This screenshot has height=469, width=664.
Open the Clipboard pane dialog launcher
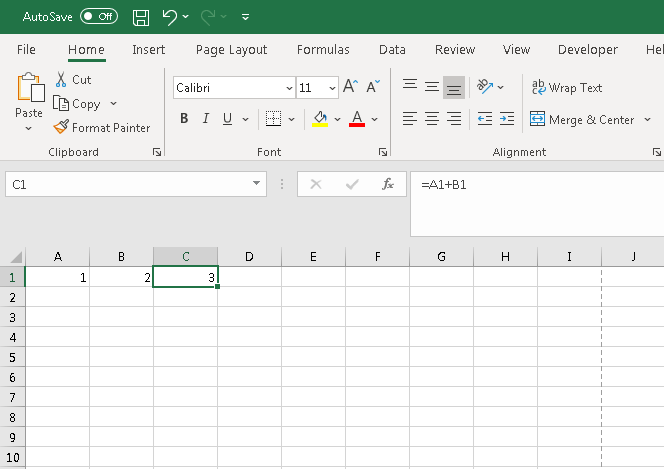pyautogui.click(x=157, y=152)
